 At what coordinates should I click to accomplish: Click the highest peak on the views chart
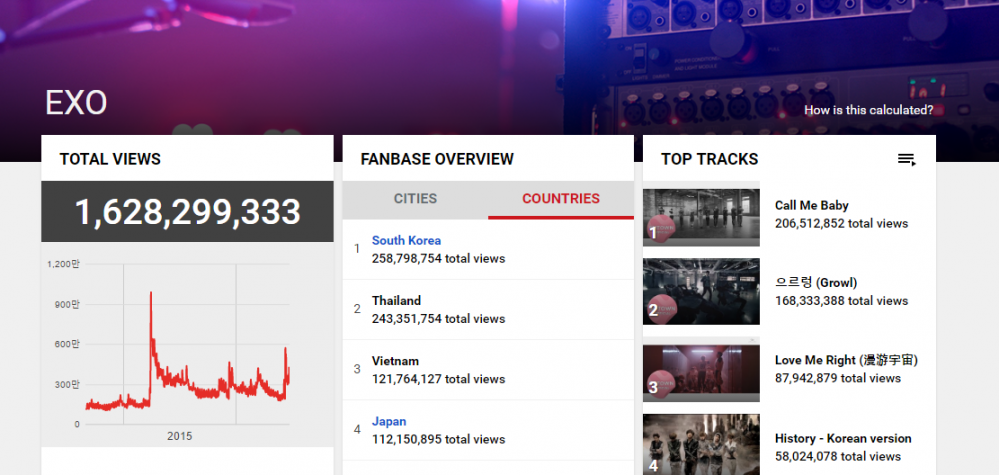pos(150,294)
